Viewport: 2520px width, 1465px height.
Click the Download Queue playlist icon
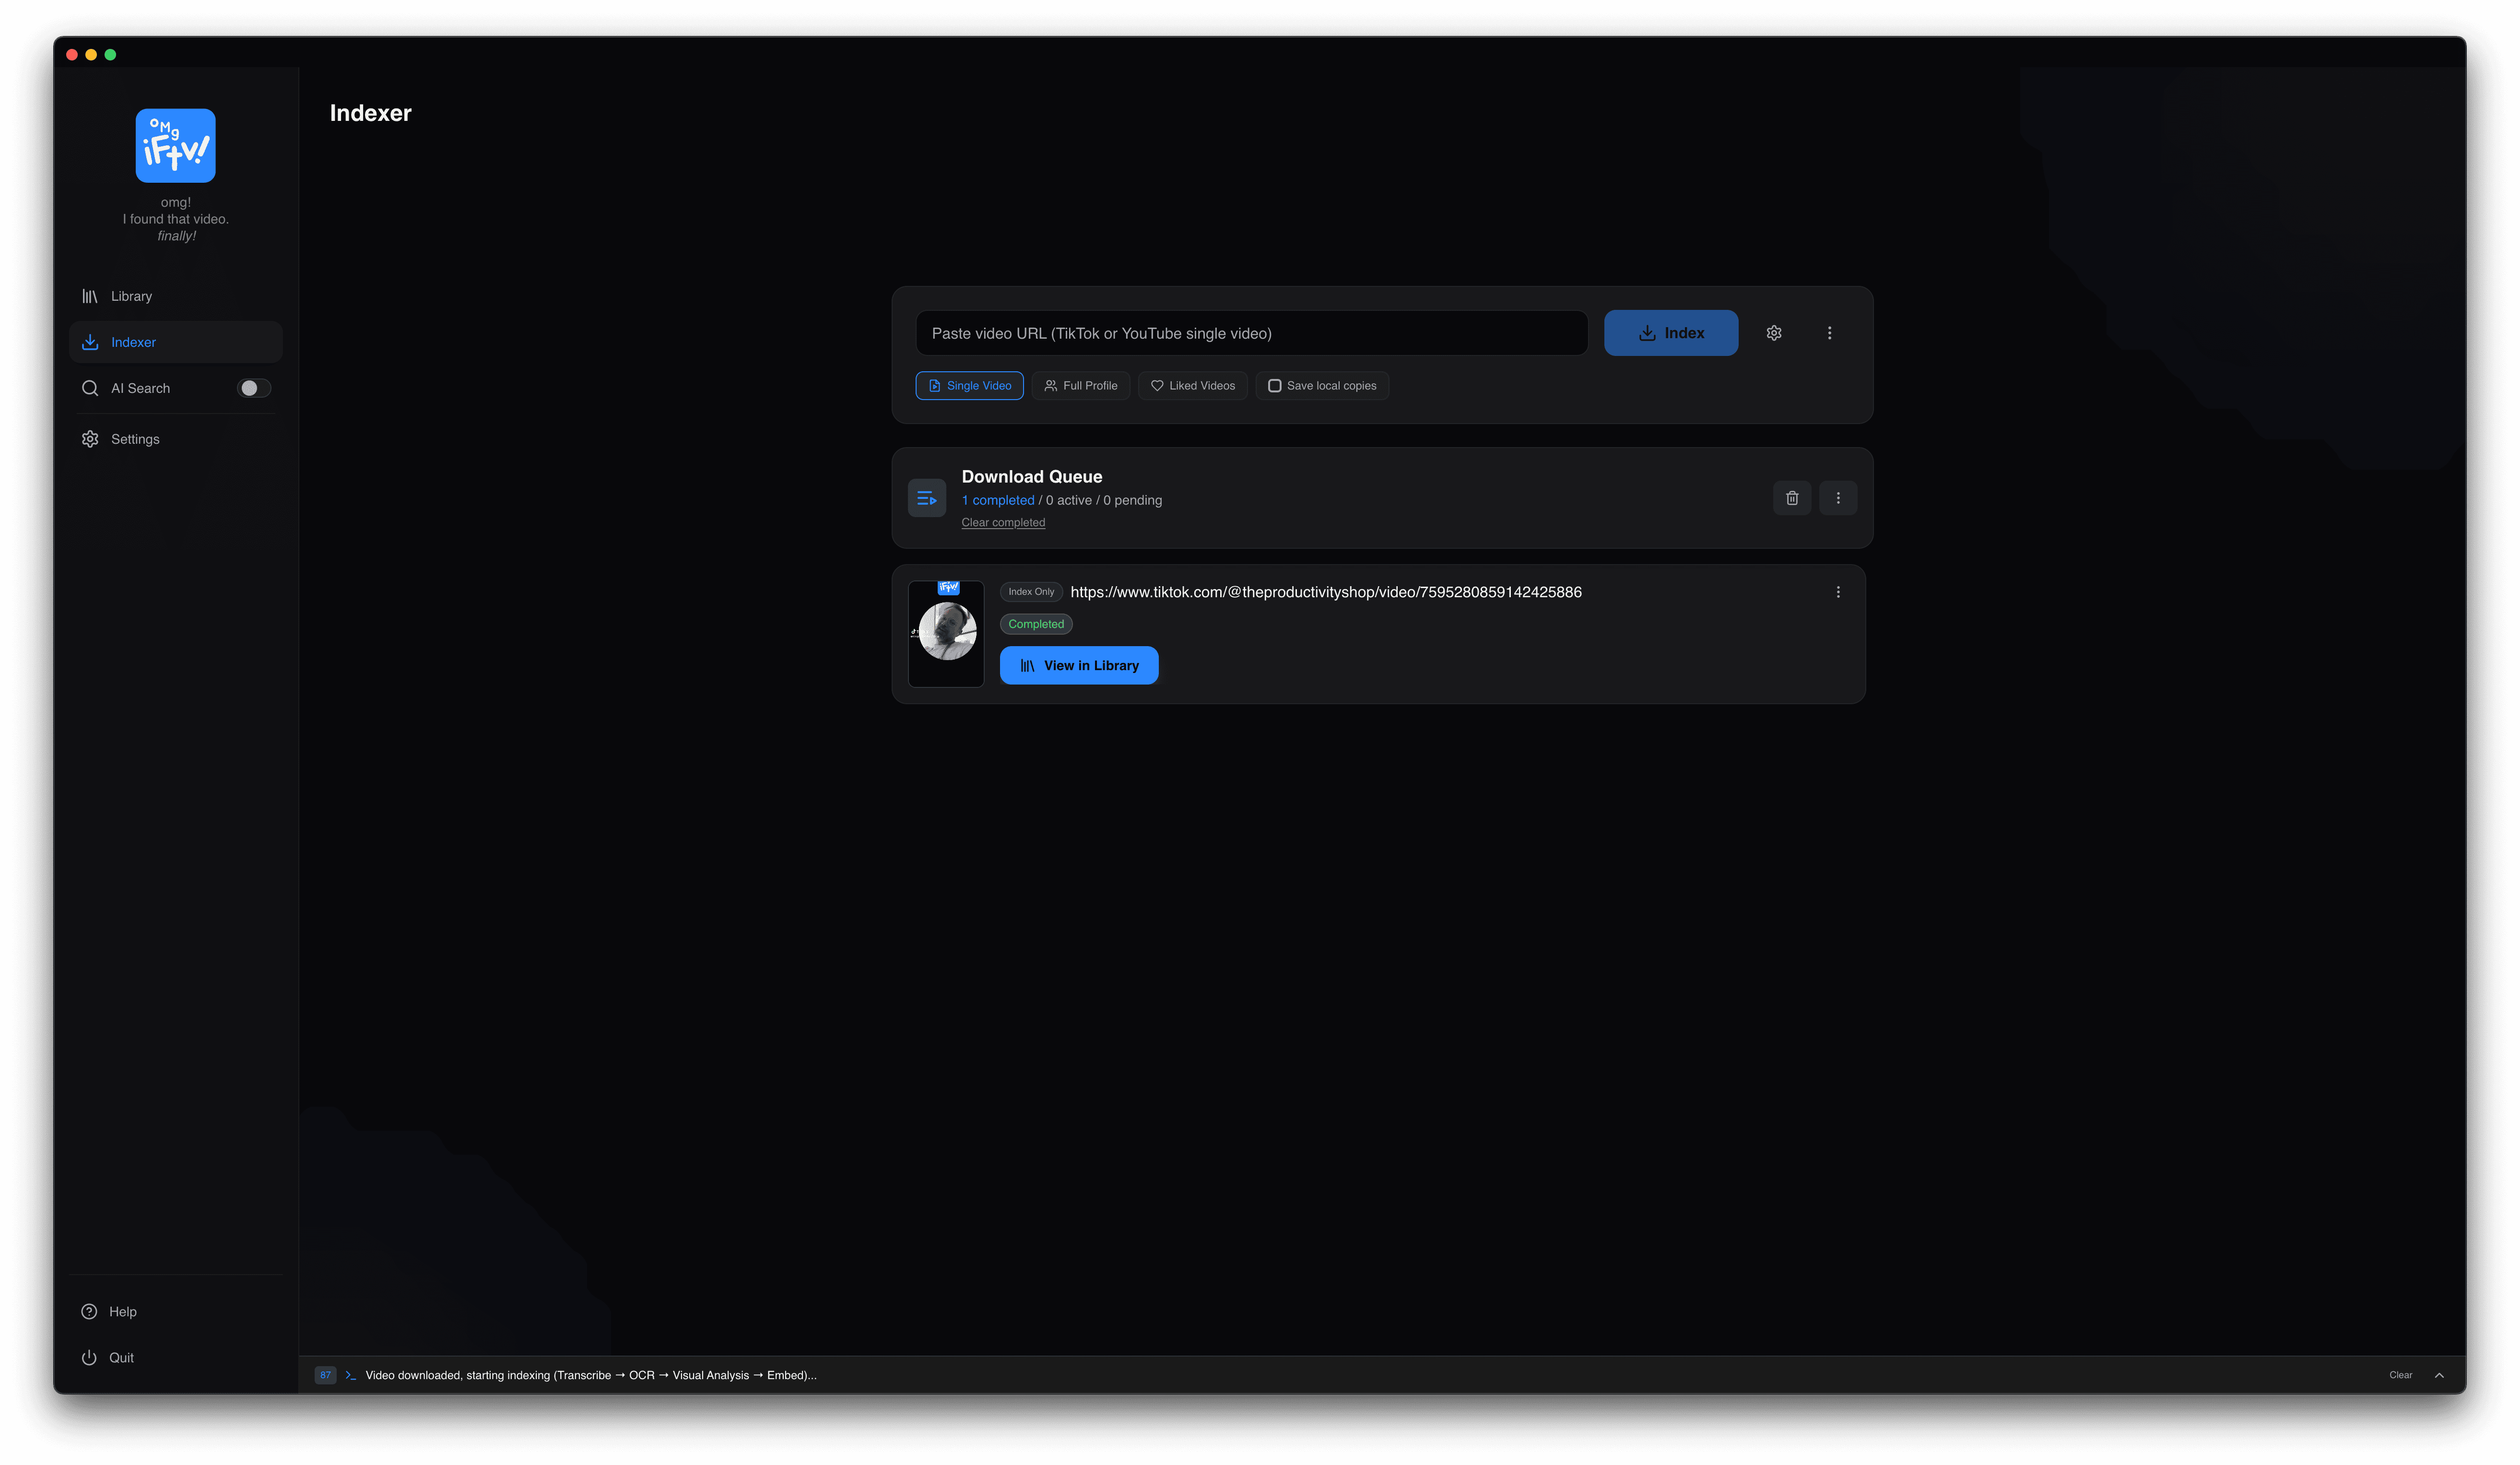pos(926,498)
